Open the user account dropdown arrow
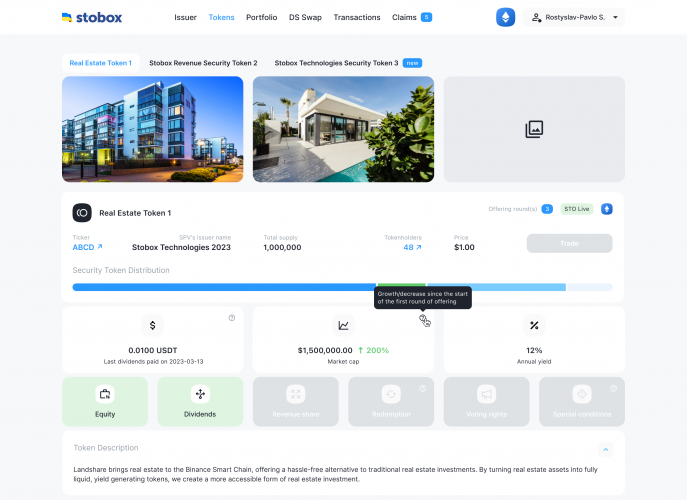This screenshot has height=500, width=687. (x=615, y=18)
